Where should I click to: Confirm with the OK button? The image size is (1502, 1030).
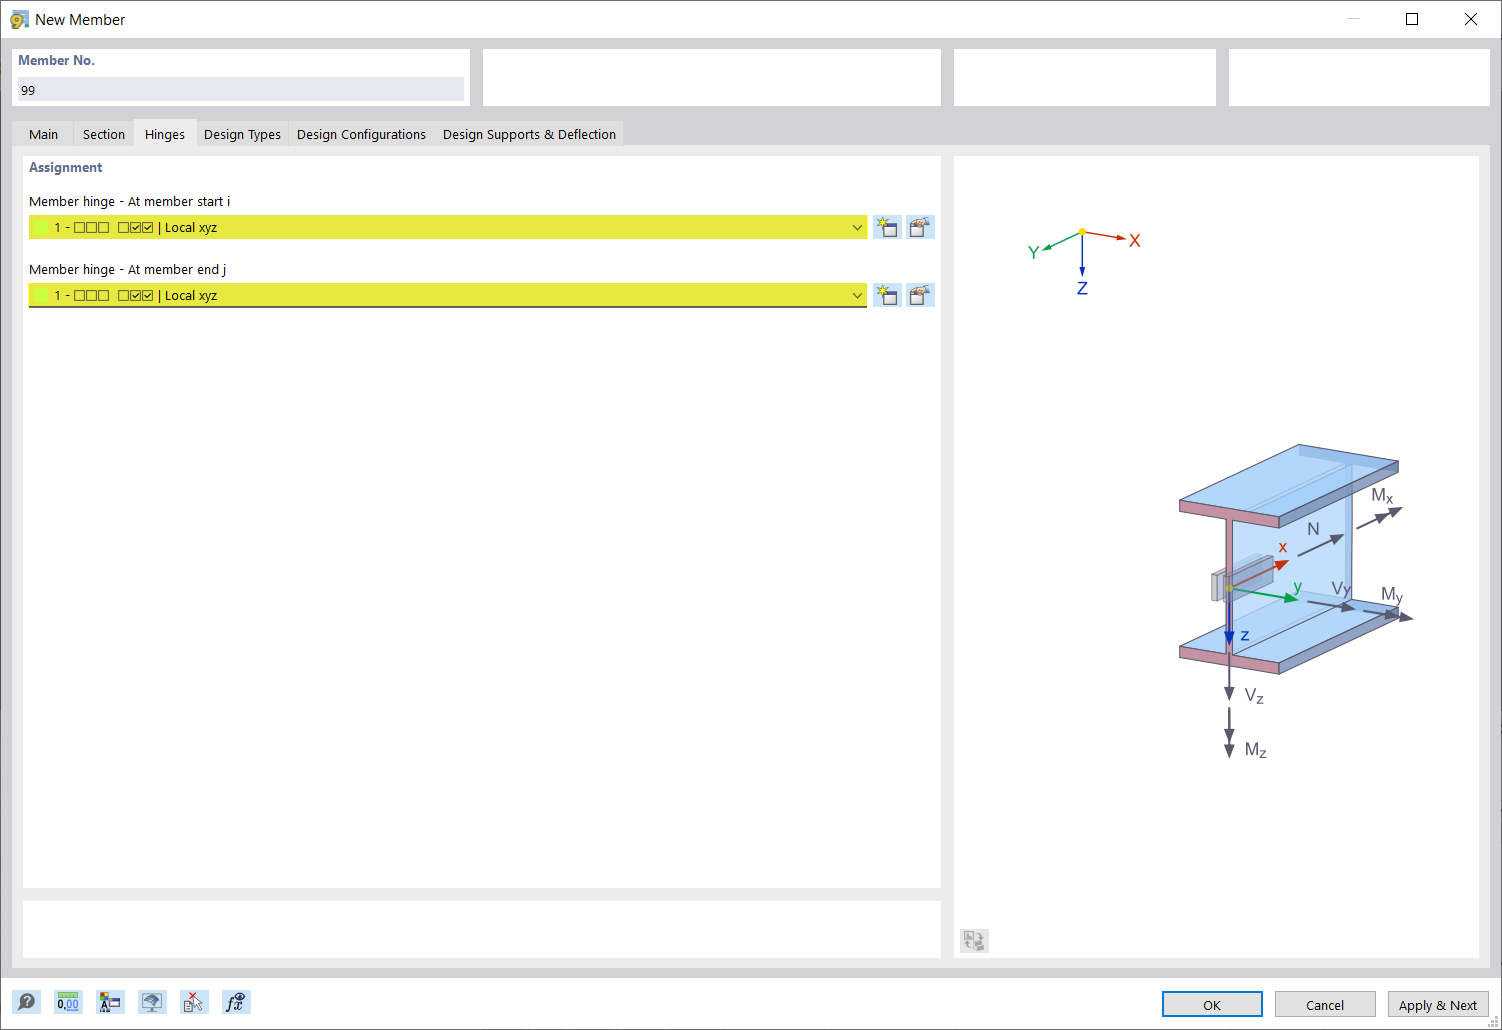tap(1212, 1004)
